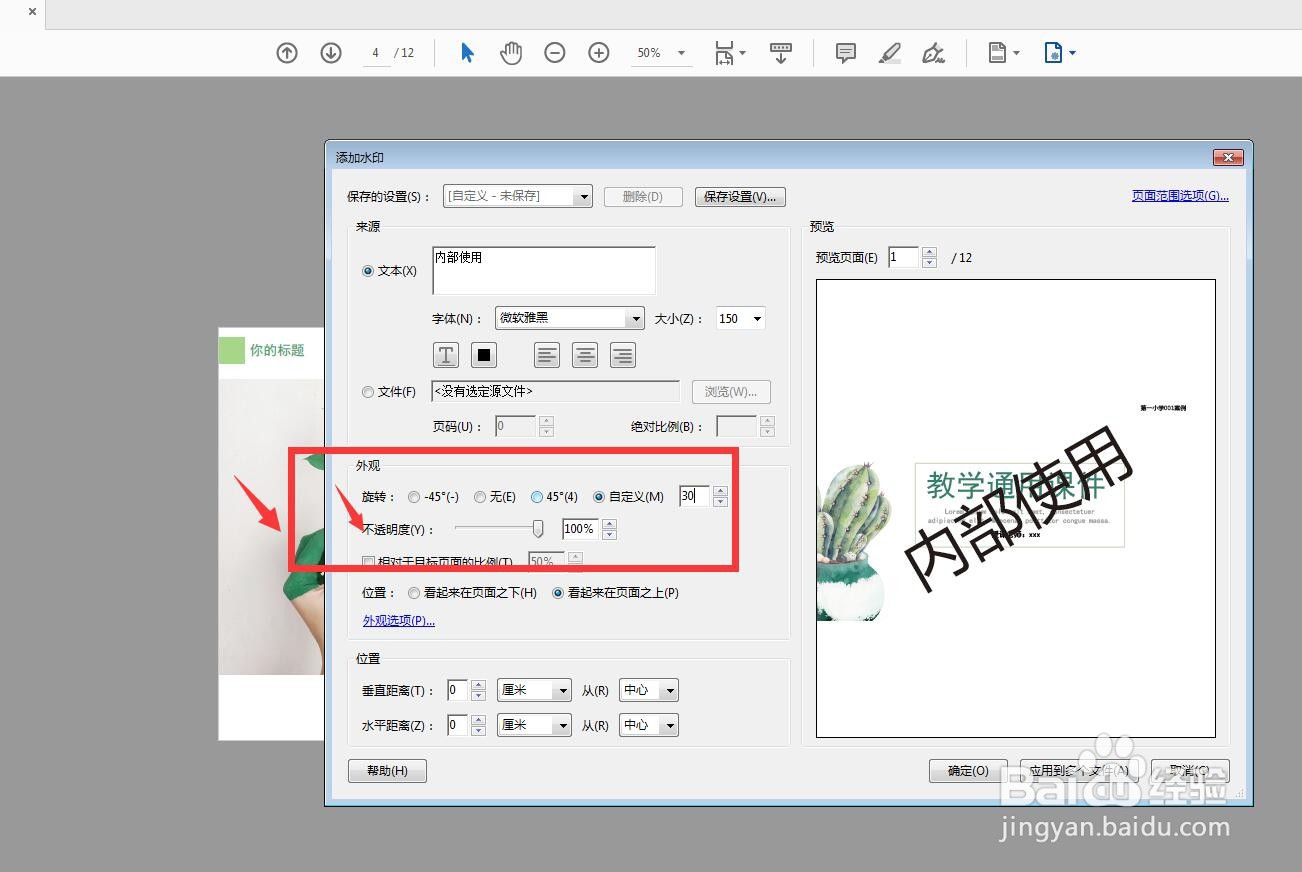Select 看起来在页面之上(P) option
Viewport: 1302px width, 872px height.
coord(558,593)
